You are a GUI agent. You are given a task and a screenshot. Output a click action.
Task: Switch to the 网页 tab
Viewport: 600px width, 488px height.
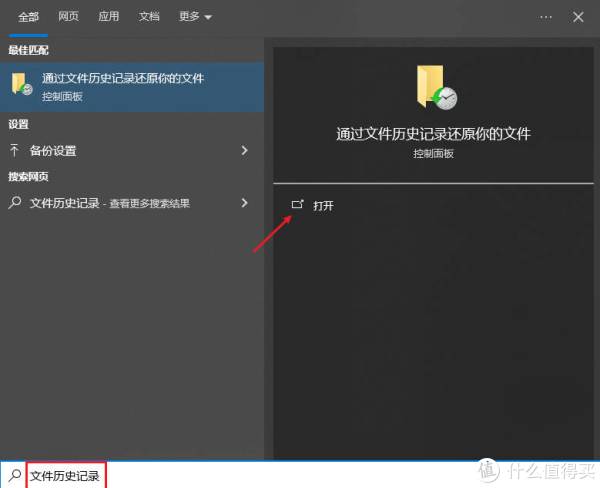[69, 17]
